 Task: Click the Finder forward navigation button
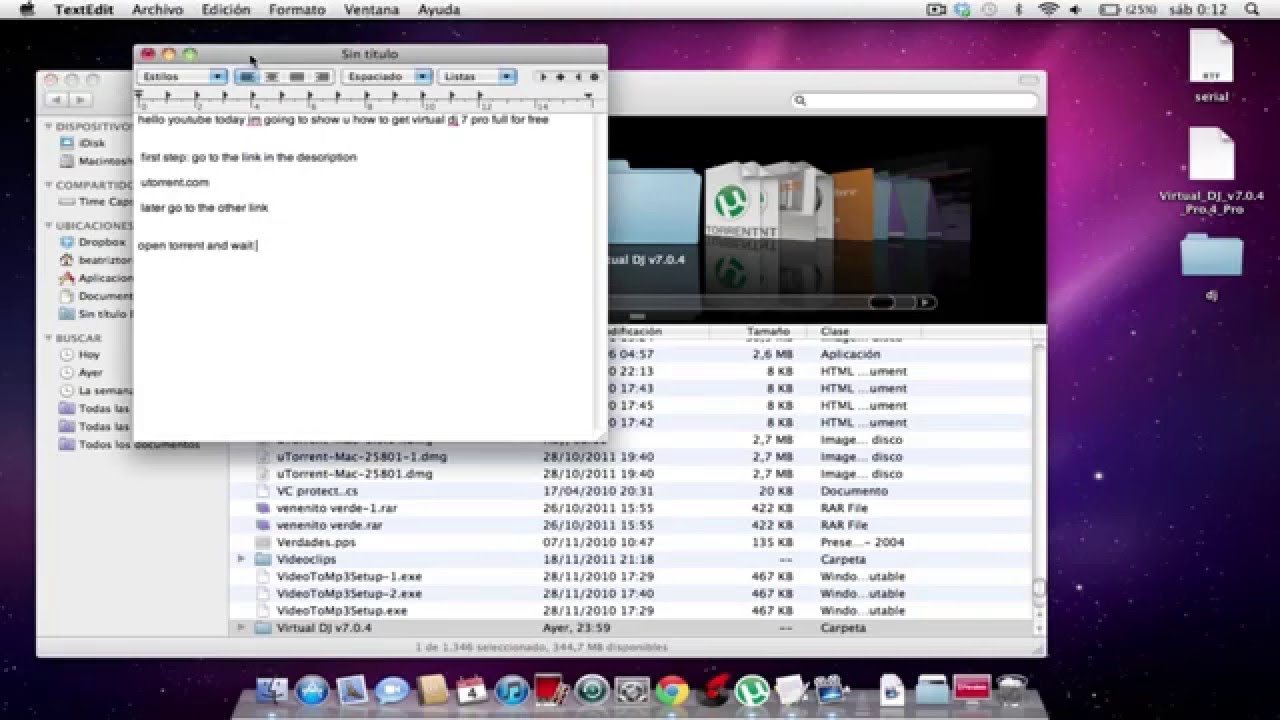80,100
